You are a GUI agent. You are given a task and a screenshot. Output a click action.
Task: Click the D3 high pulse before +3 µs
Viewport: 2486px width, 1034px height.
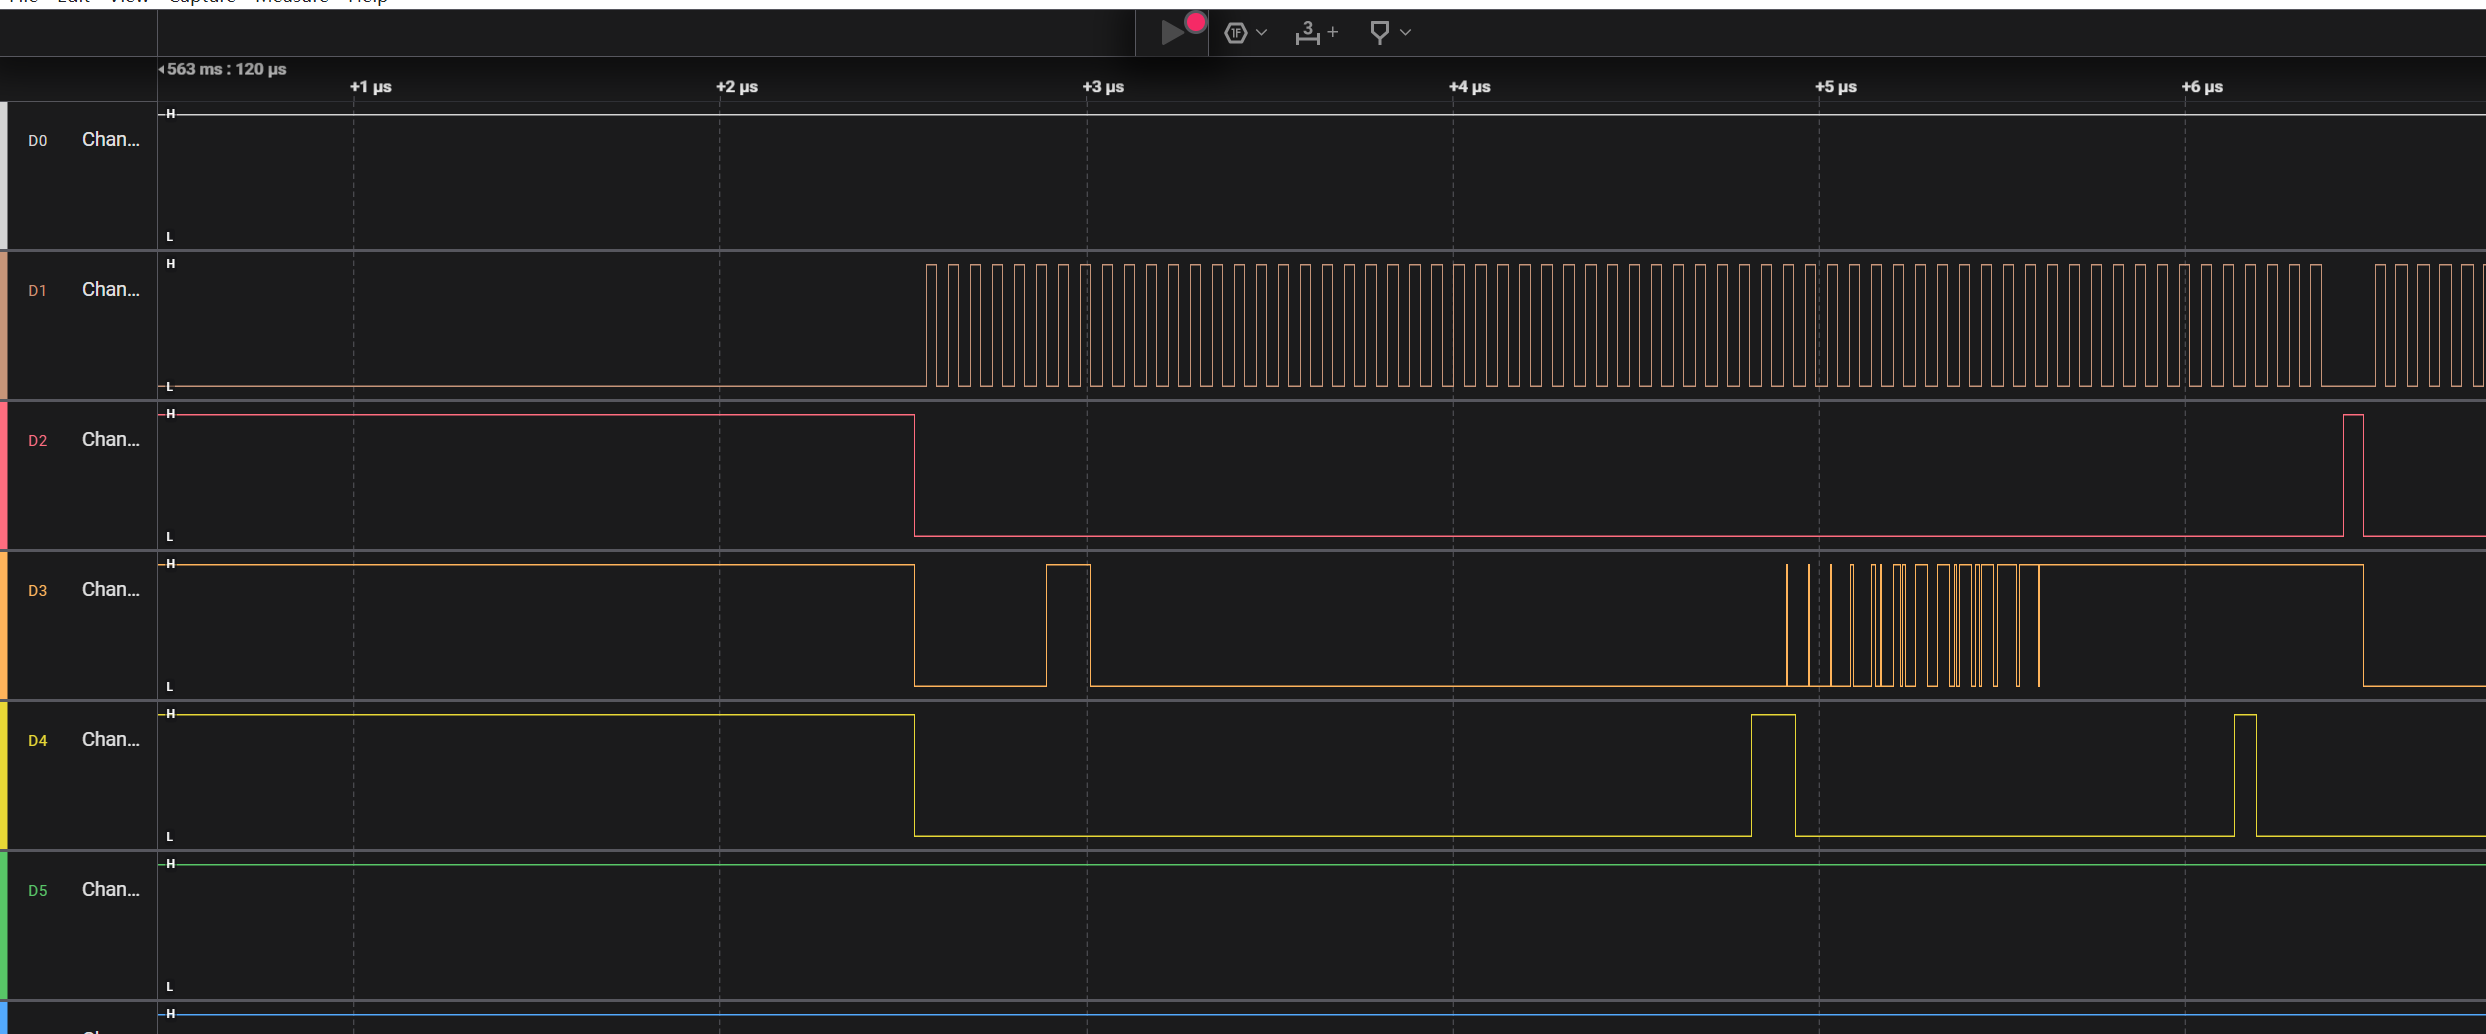(1068, 625)
